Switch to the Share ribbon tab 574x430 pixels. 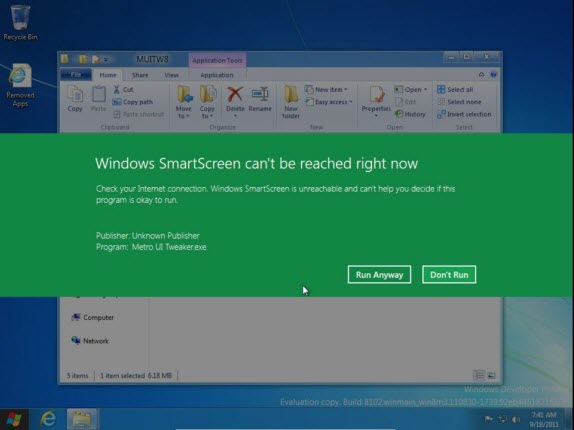tap(140, 75)
